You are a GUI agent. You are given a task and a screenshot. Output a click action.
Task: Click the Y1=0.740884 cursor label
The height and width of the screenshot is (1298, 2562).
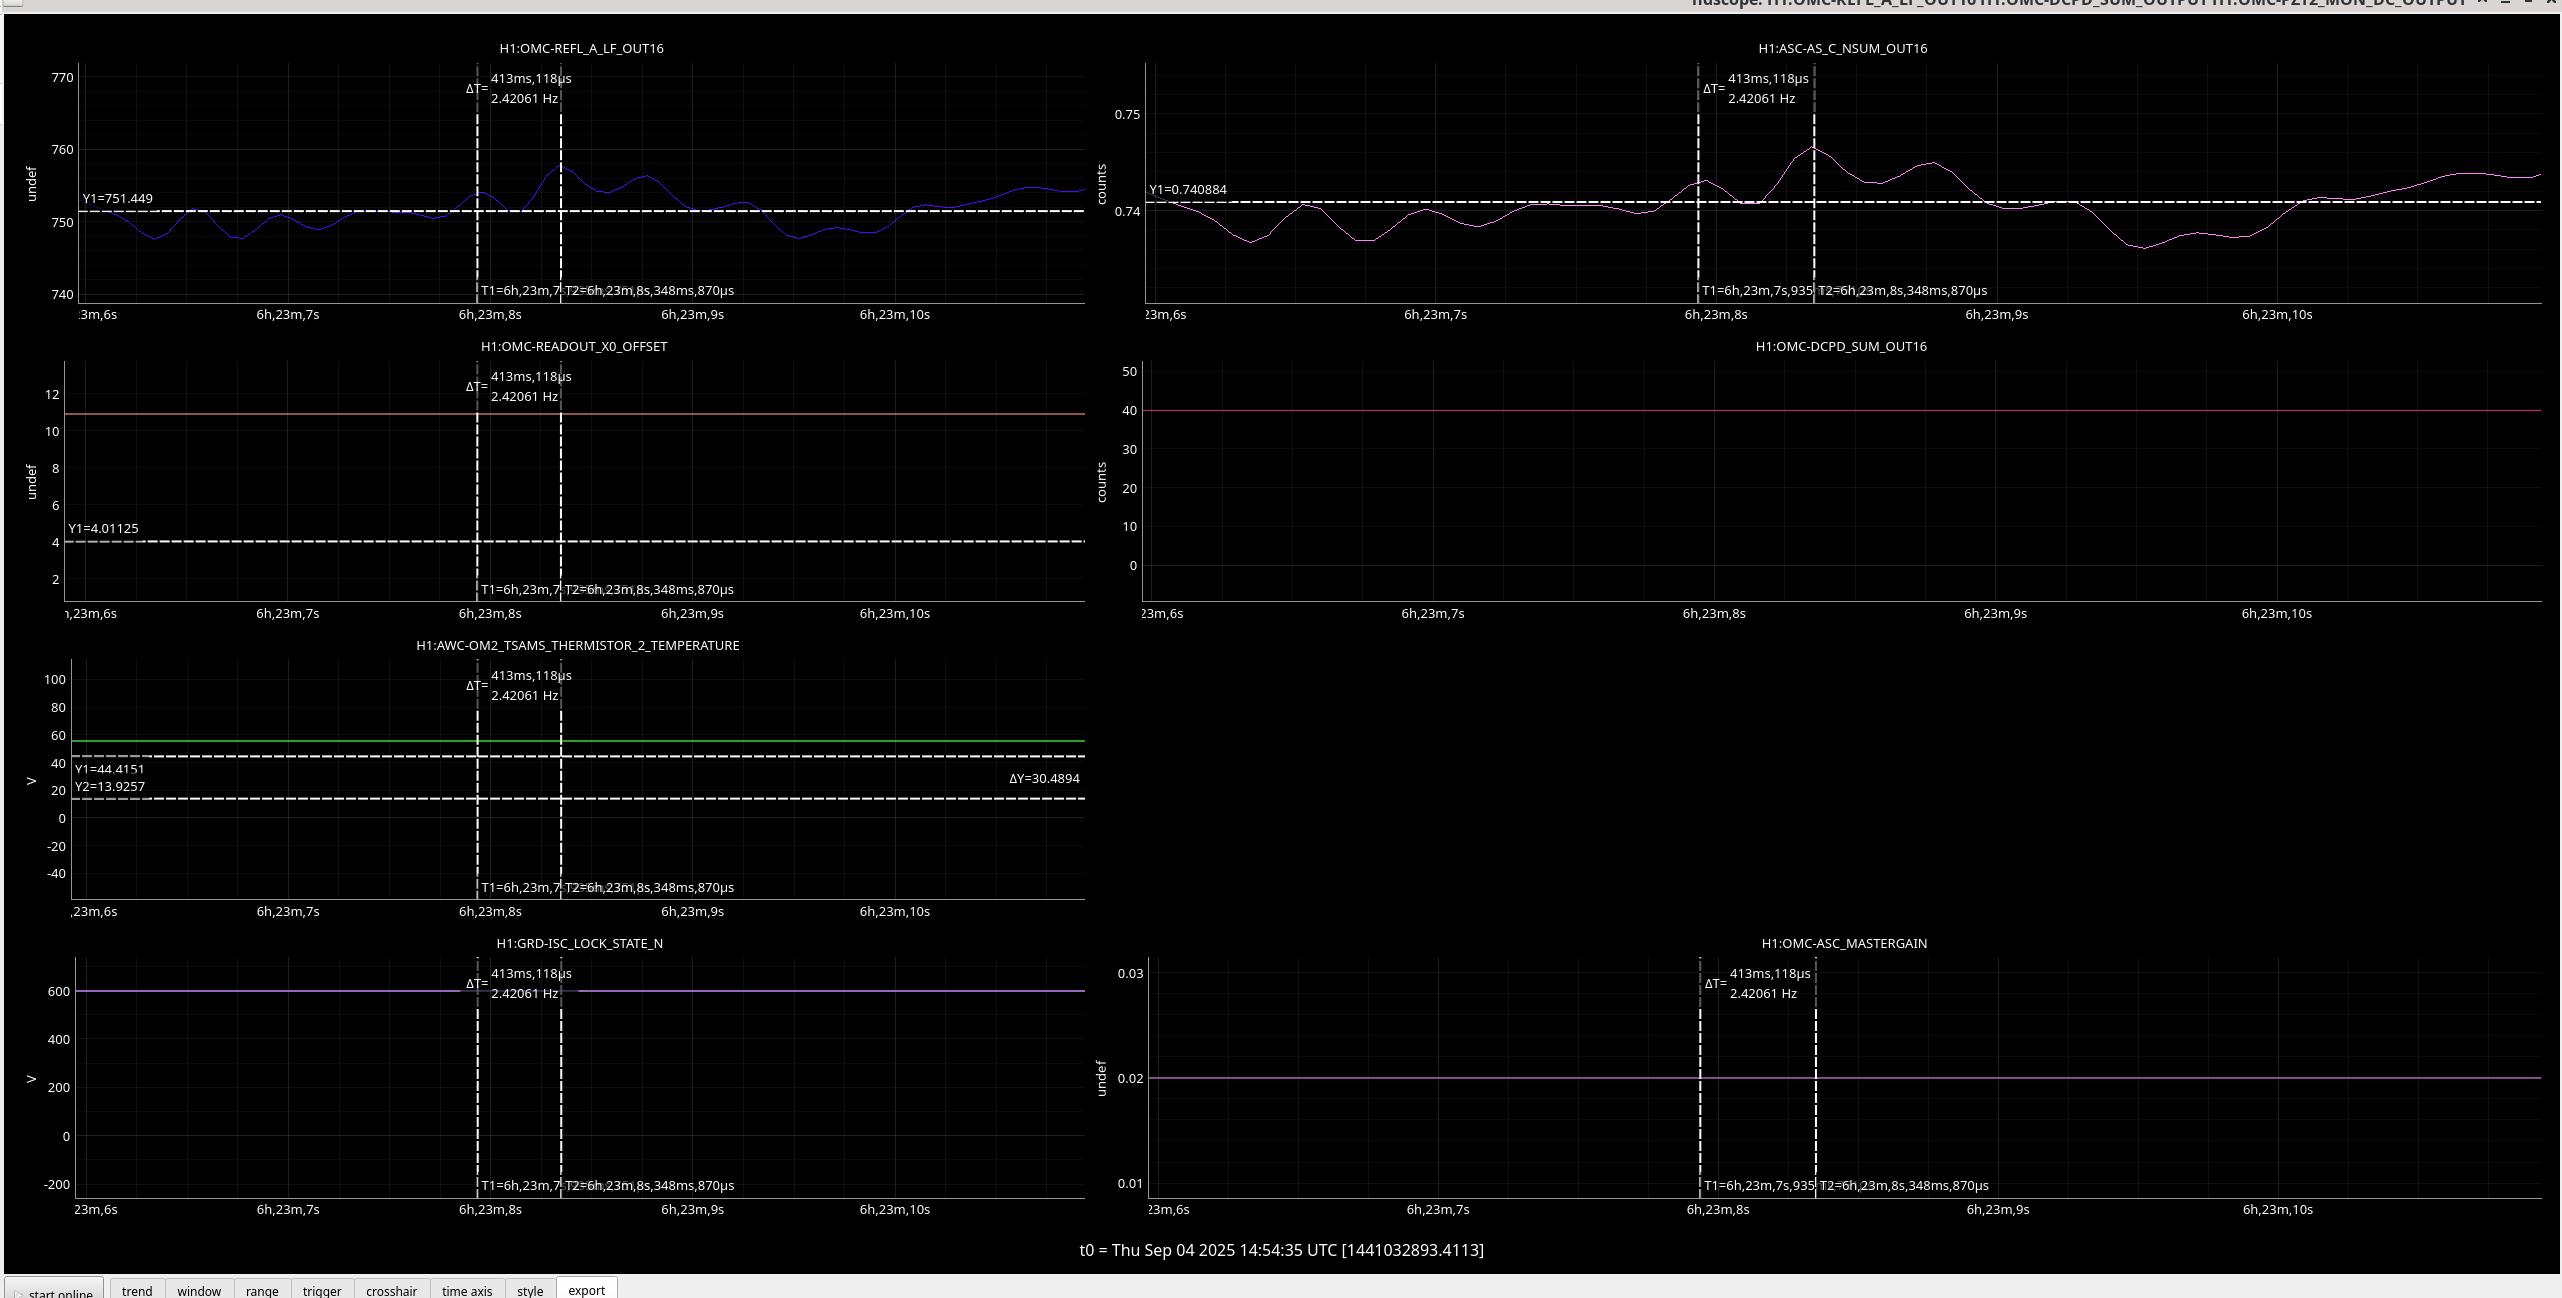(1188, 189)
